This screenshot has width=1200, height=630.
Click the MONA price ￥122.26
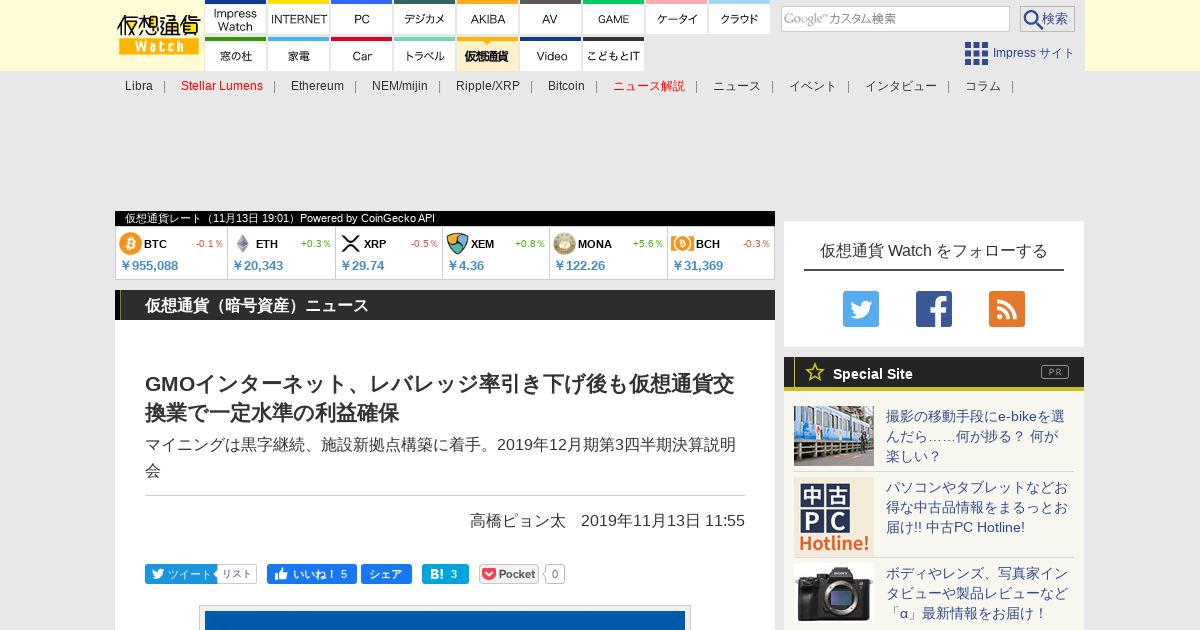pyautogui.click(x=580, y=266)
